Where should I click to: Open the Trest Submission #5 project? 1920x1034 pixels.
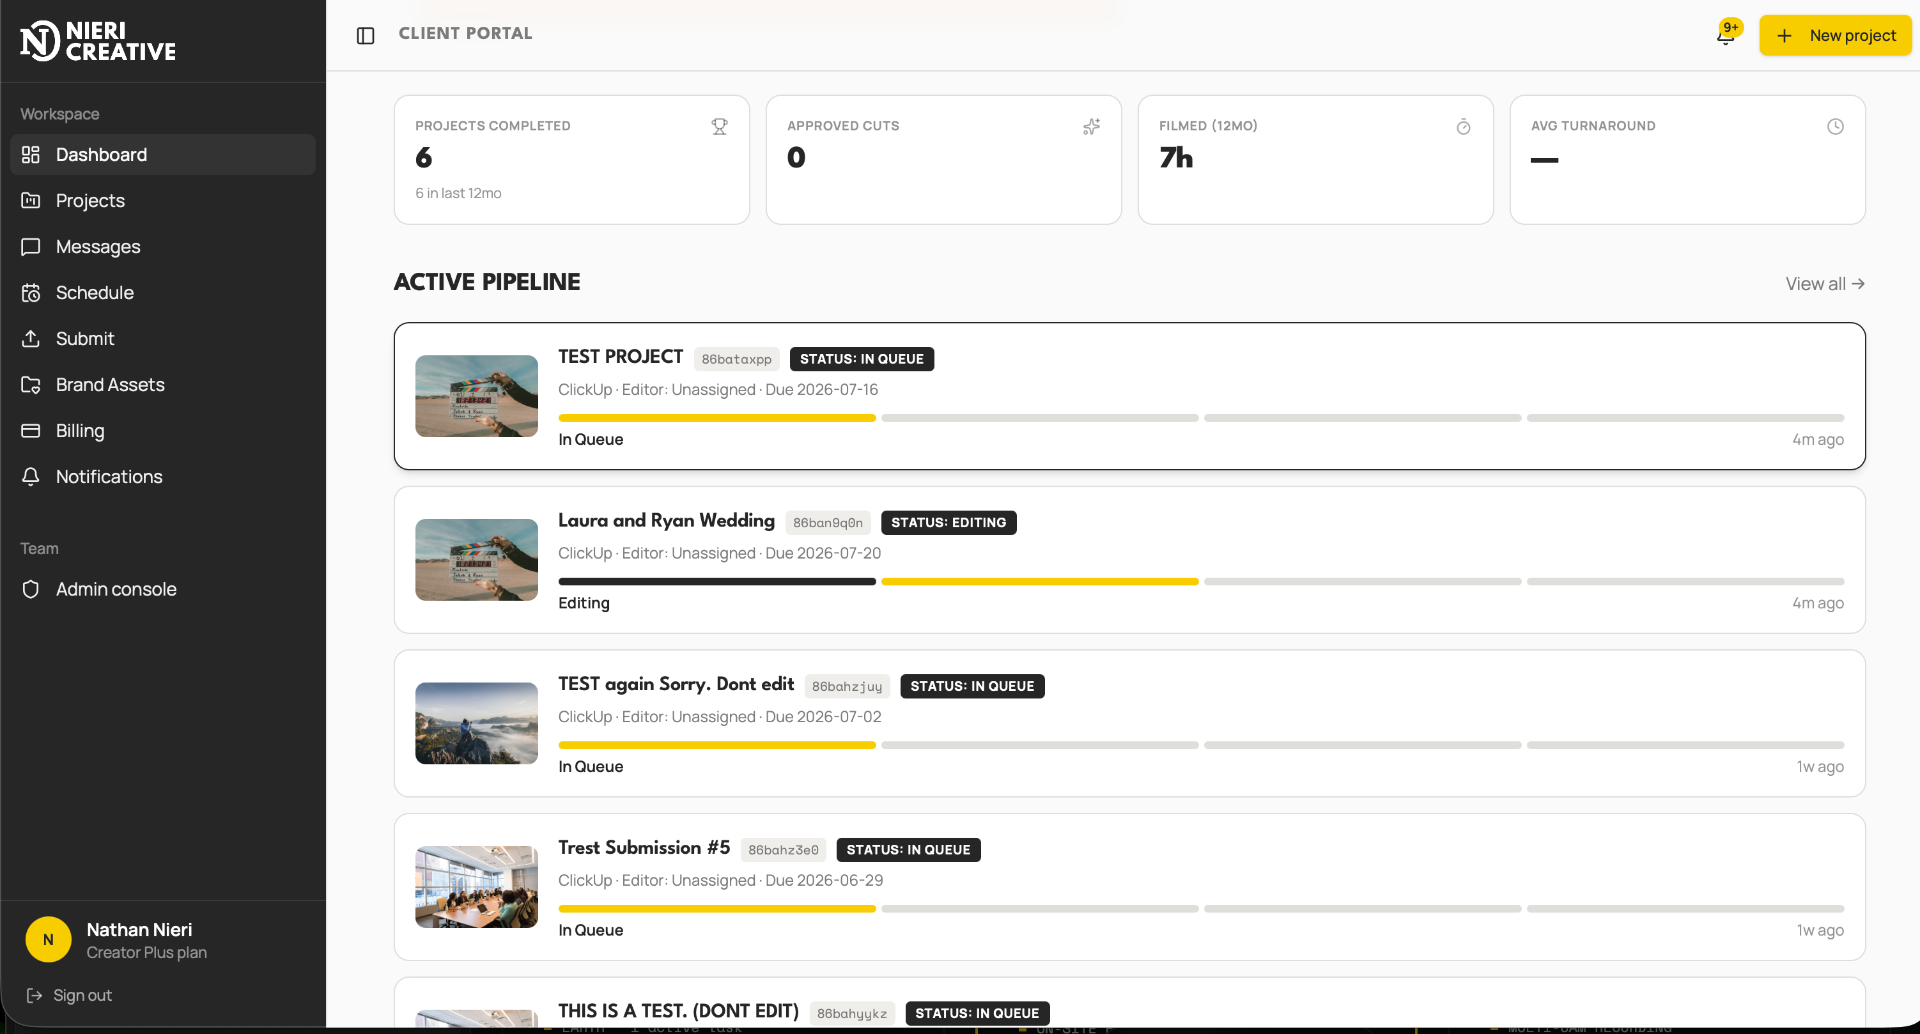point(644,848)
